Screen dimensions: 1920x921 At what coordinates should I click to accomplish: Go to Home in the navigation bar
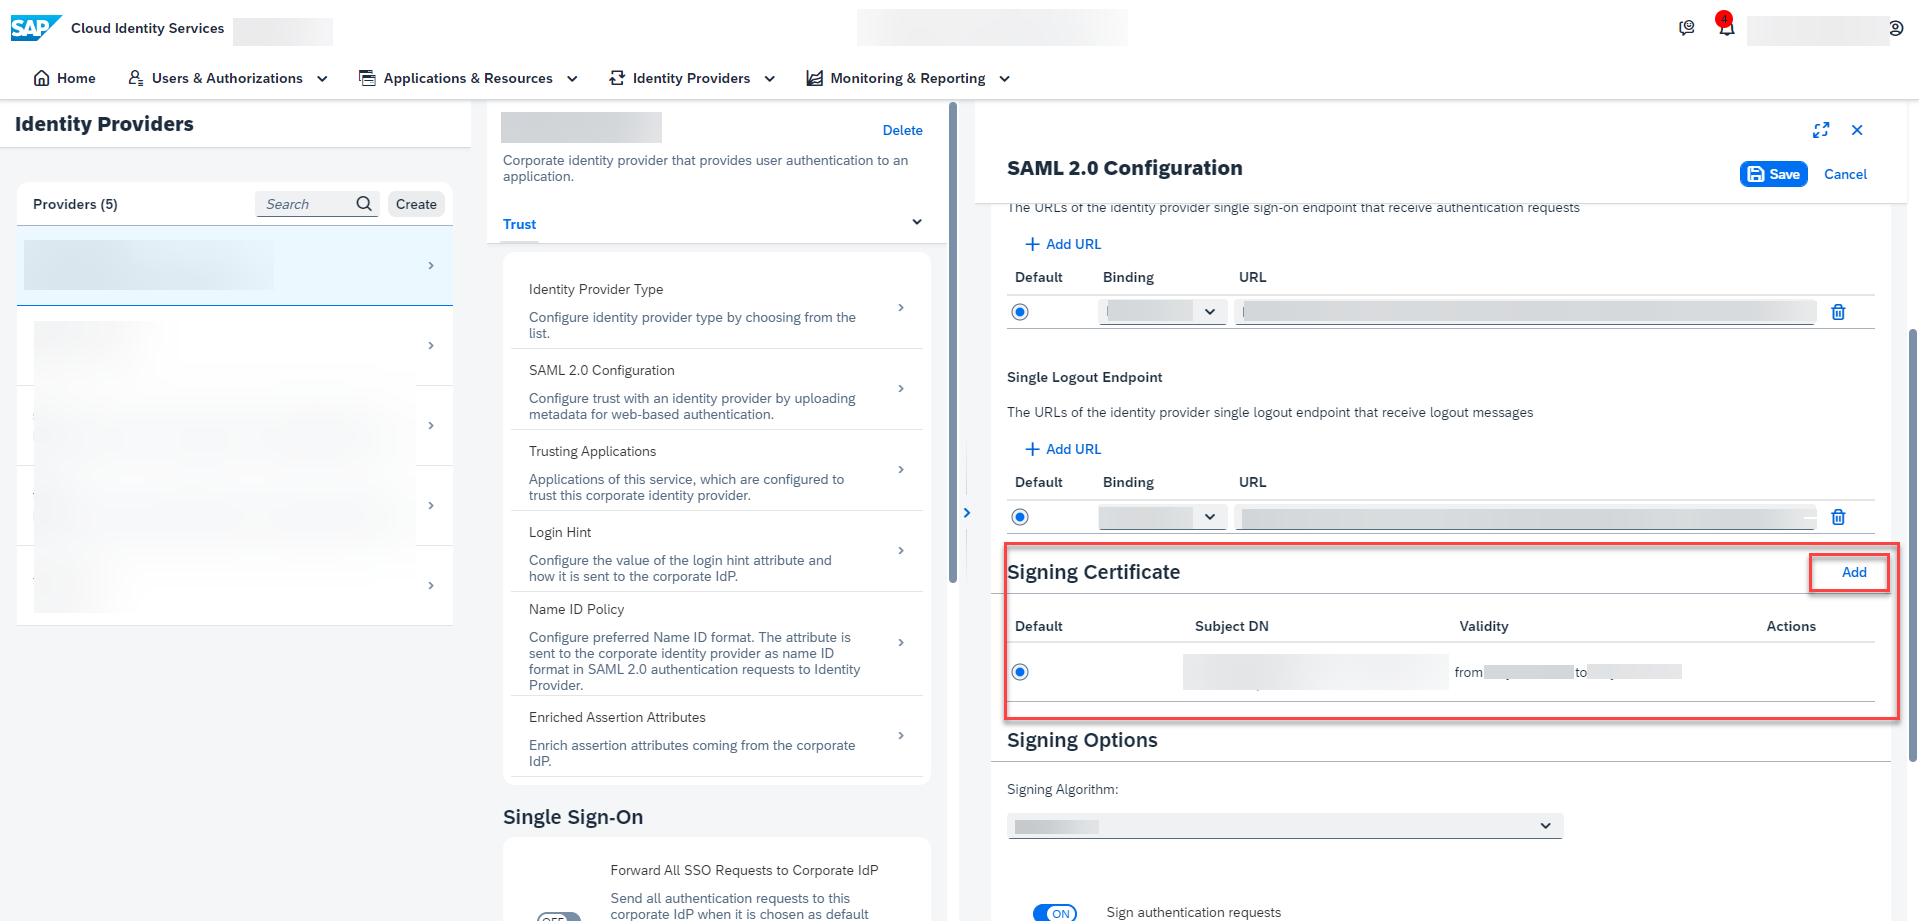[65, 78]
